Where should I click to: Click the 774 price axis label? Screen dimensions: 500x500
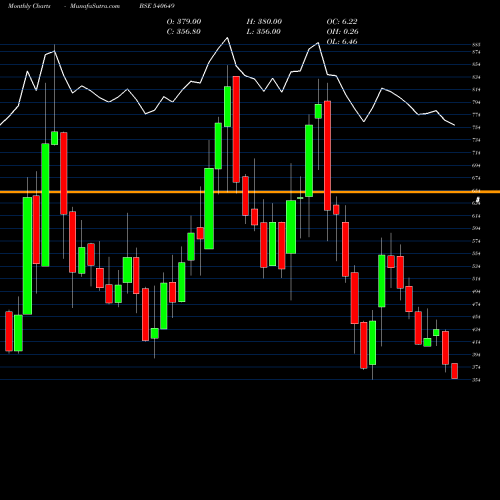click(476, 115)
